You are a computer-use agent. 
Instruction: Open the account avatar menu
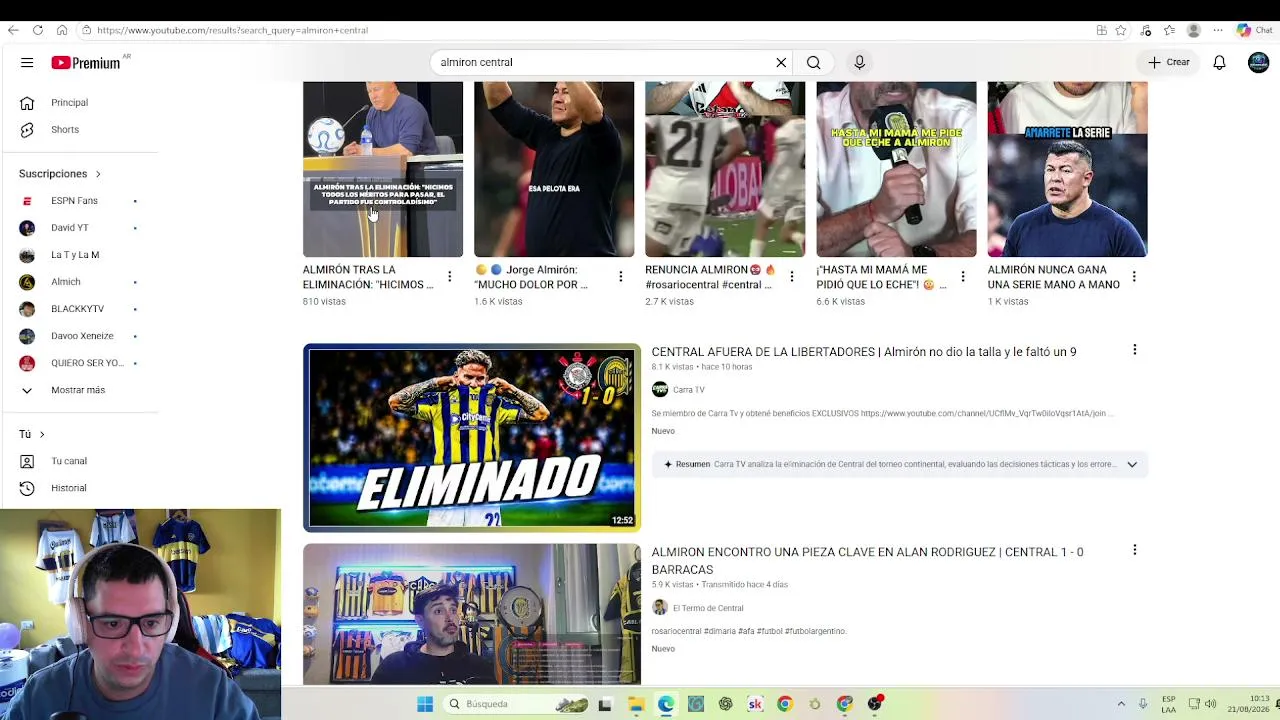[1258, 62]
